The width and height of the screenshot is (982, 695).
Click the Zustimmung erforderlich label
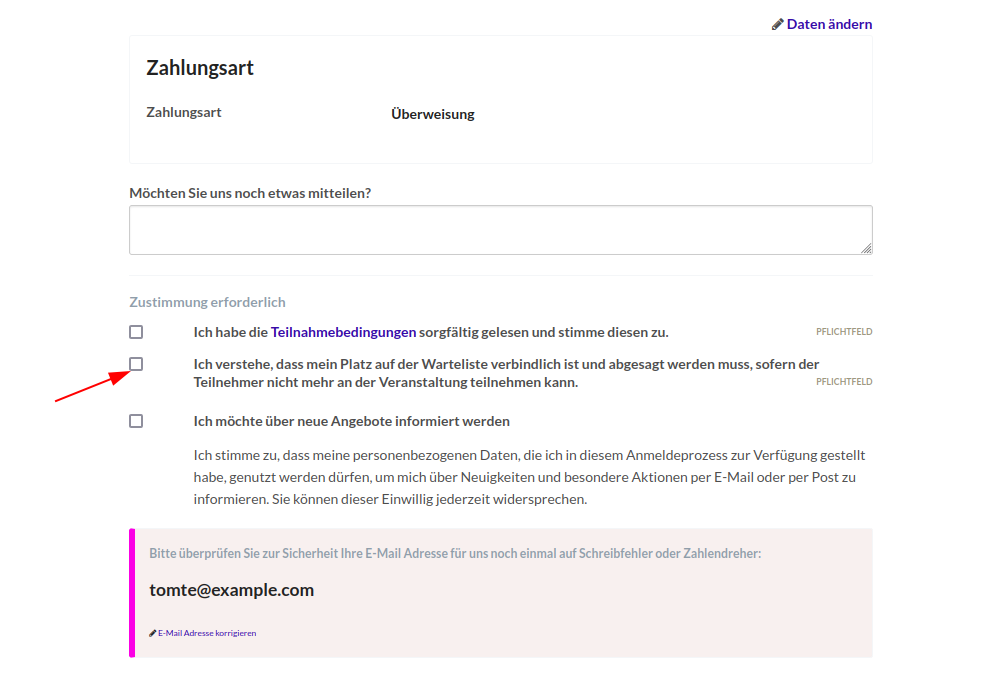[x=207, y=302]
